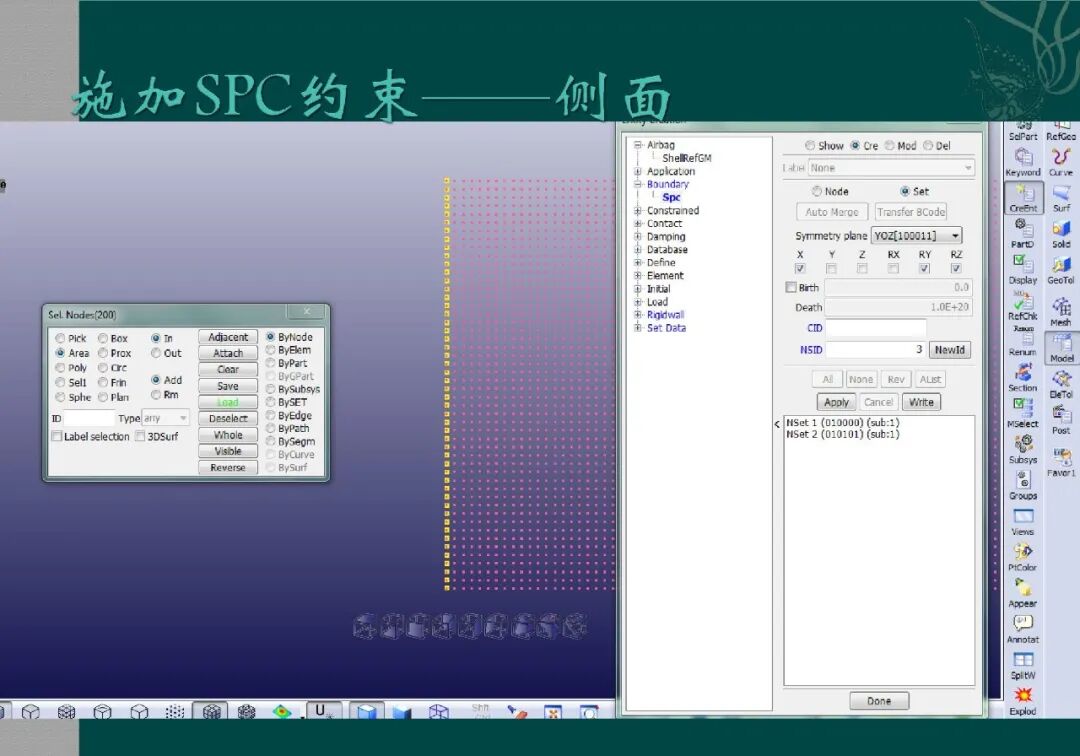Open the Type any dropdown

click(165, 418)
